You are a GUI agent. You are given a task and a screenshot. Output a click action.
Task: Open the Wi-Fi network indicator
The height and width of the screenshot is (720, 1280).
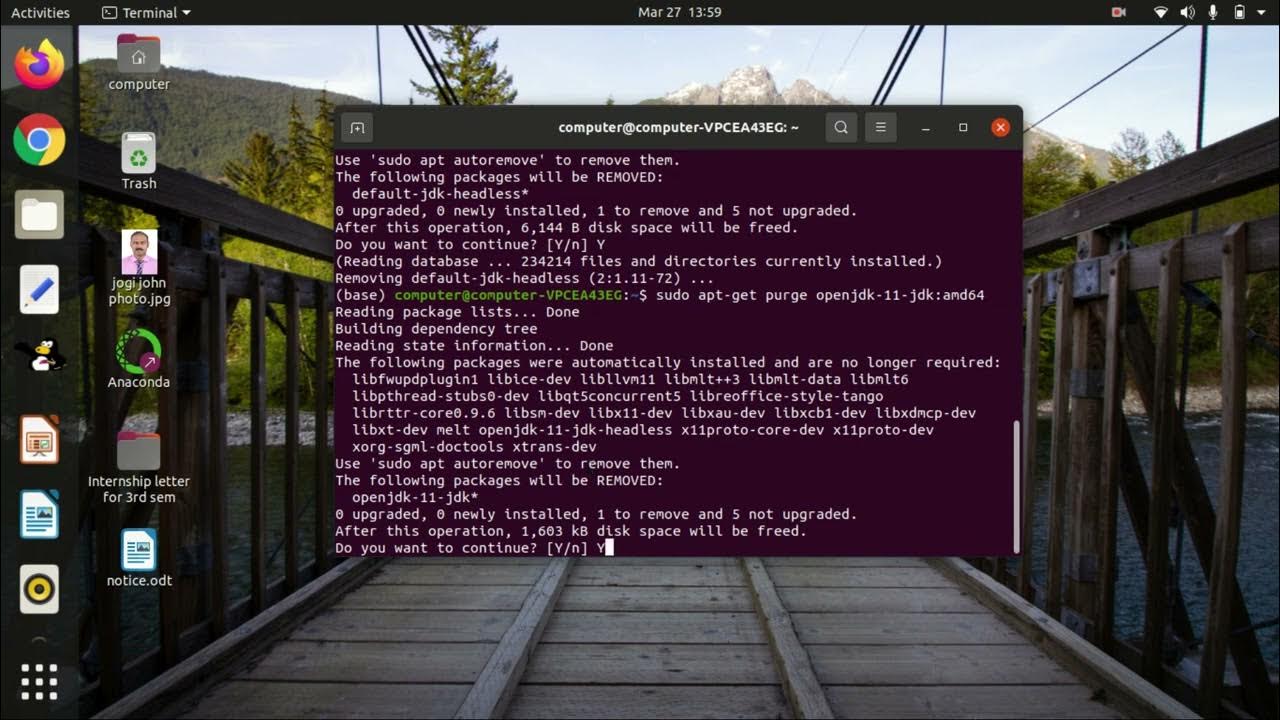tap(1161, 13)
